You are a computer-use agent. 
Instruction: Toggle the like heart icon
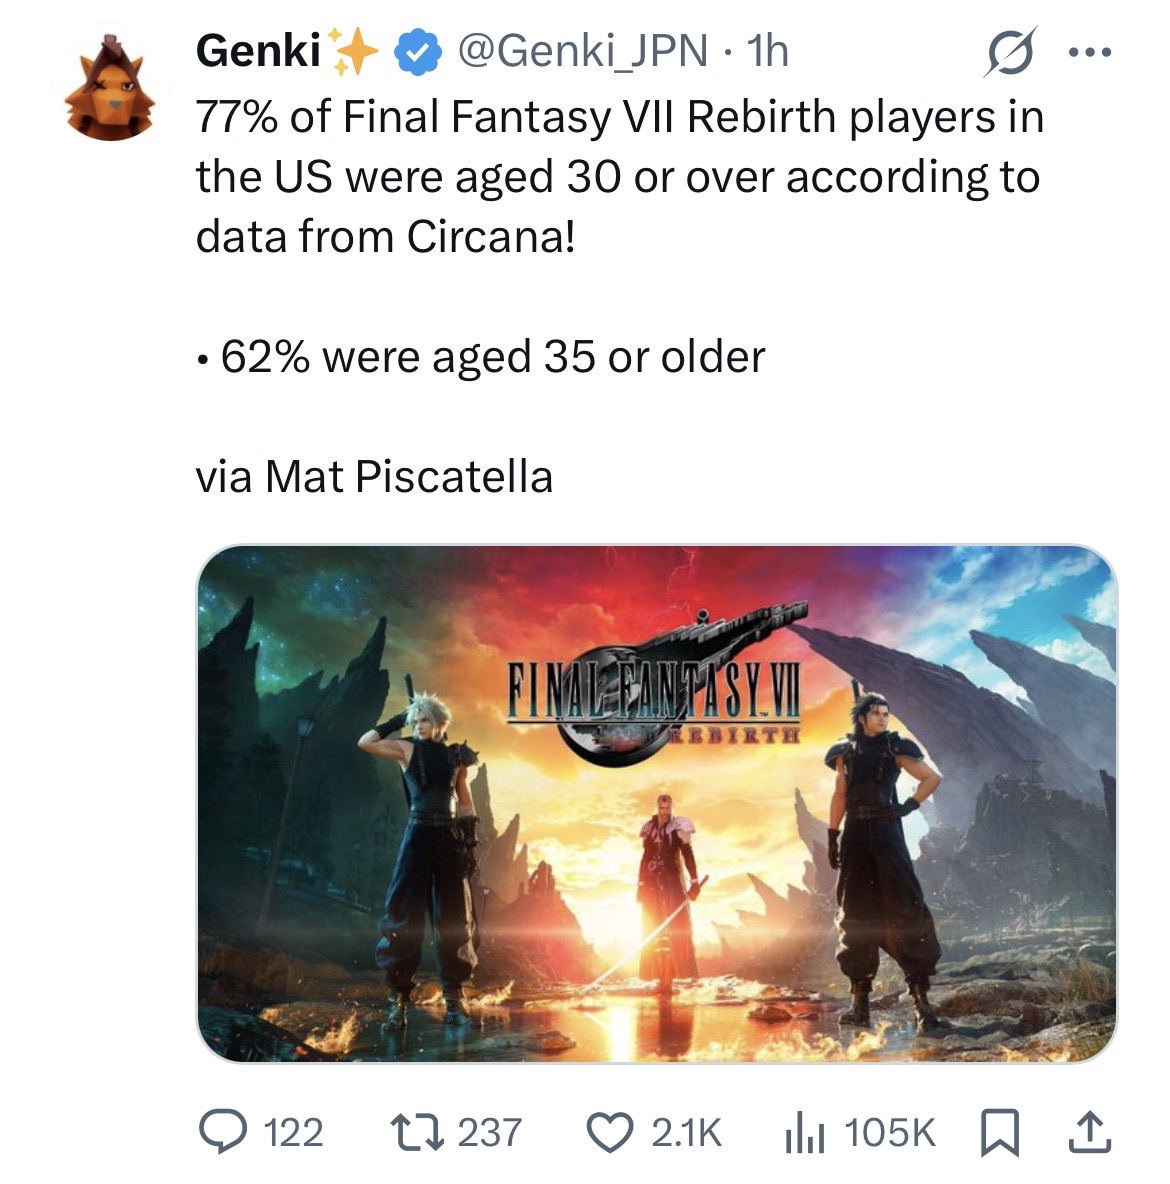(610, 1133)
